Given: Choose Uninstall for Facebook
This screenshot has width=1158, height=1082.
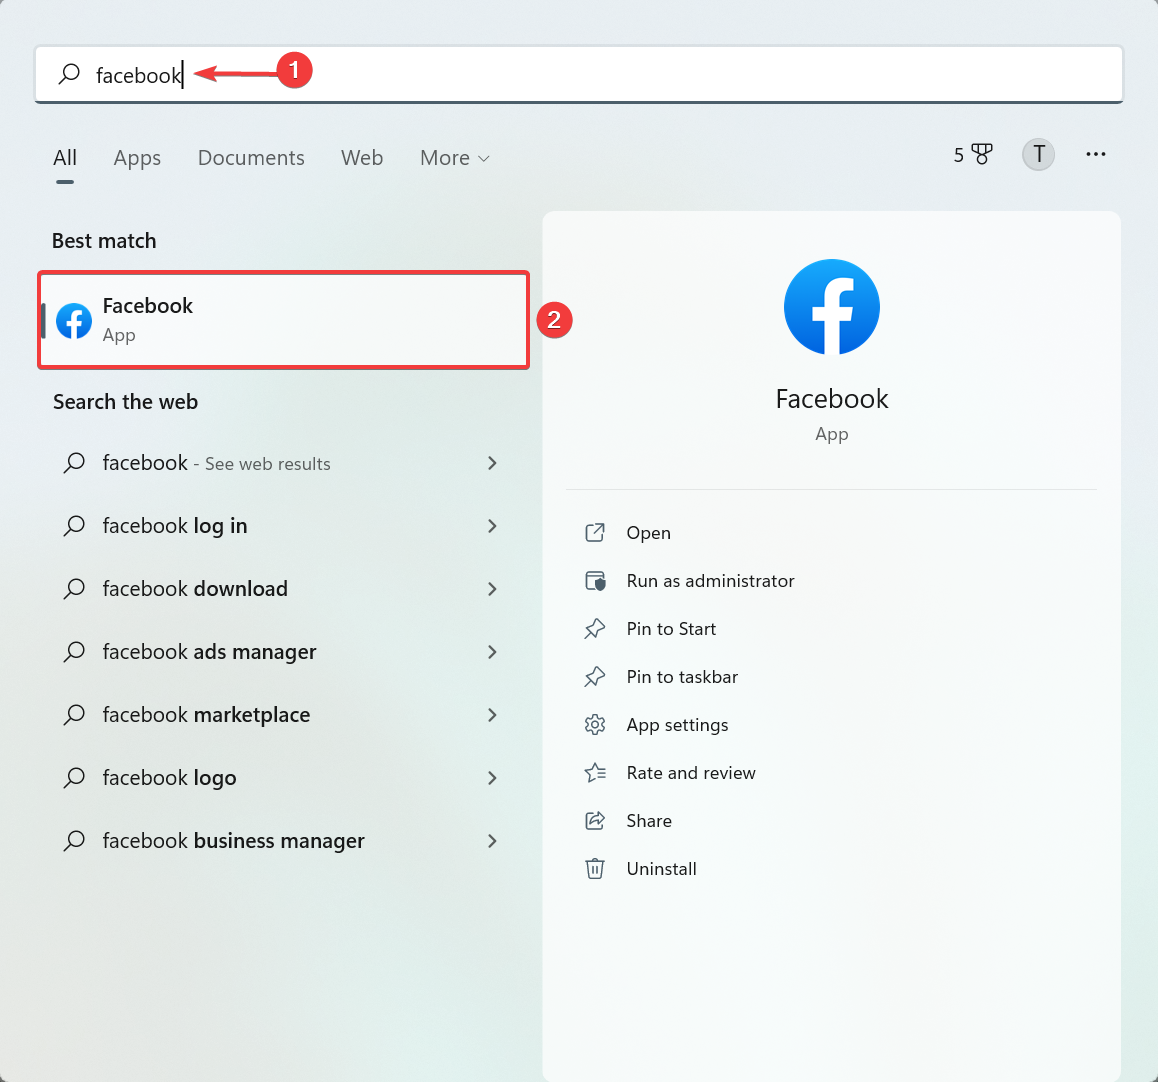Looking at the screenshot, I should [x=662, y=869].
